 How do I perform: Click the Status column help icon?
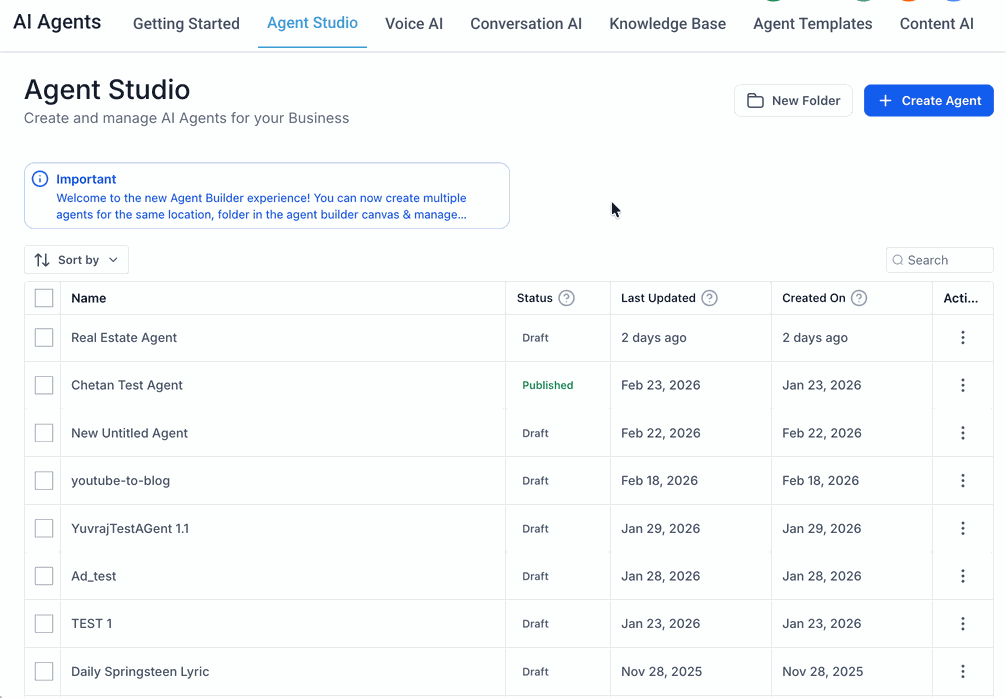(x=566, y=298)
